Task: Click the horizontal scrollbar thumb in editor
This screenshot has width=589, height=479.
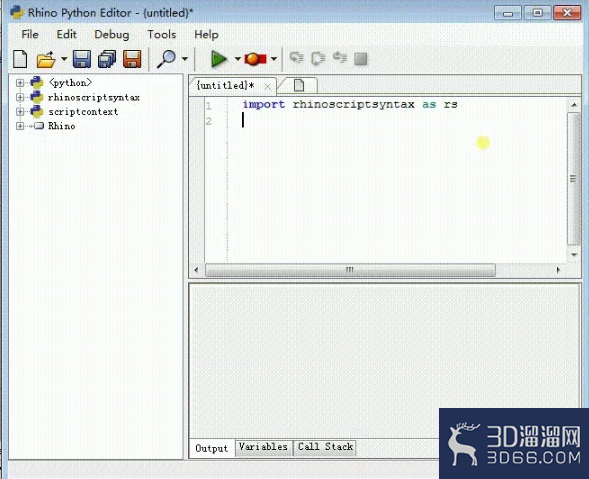Action: [x=350, y=270]
